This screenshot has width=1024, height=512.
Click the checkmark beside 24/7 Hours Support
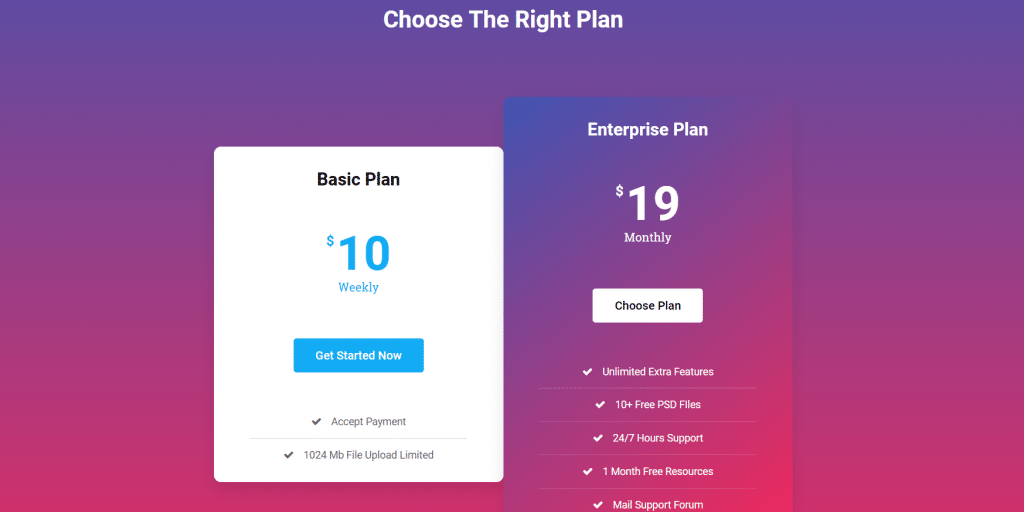point(598,438)
